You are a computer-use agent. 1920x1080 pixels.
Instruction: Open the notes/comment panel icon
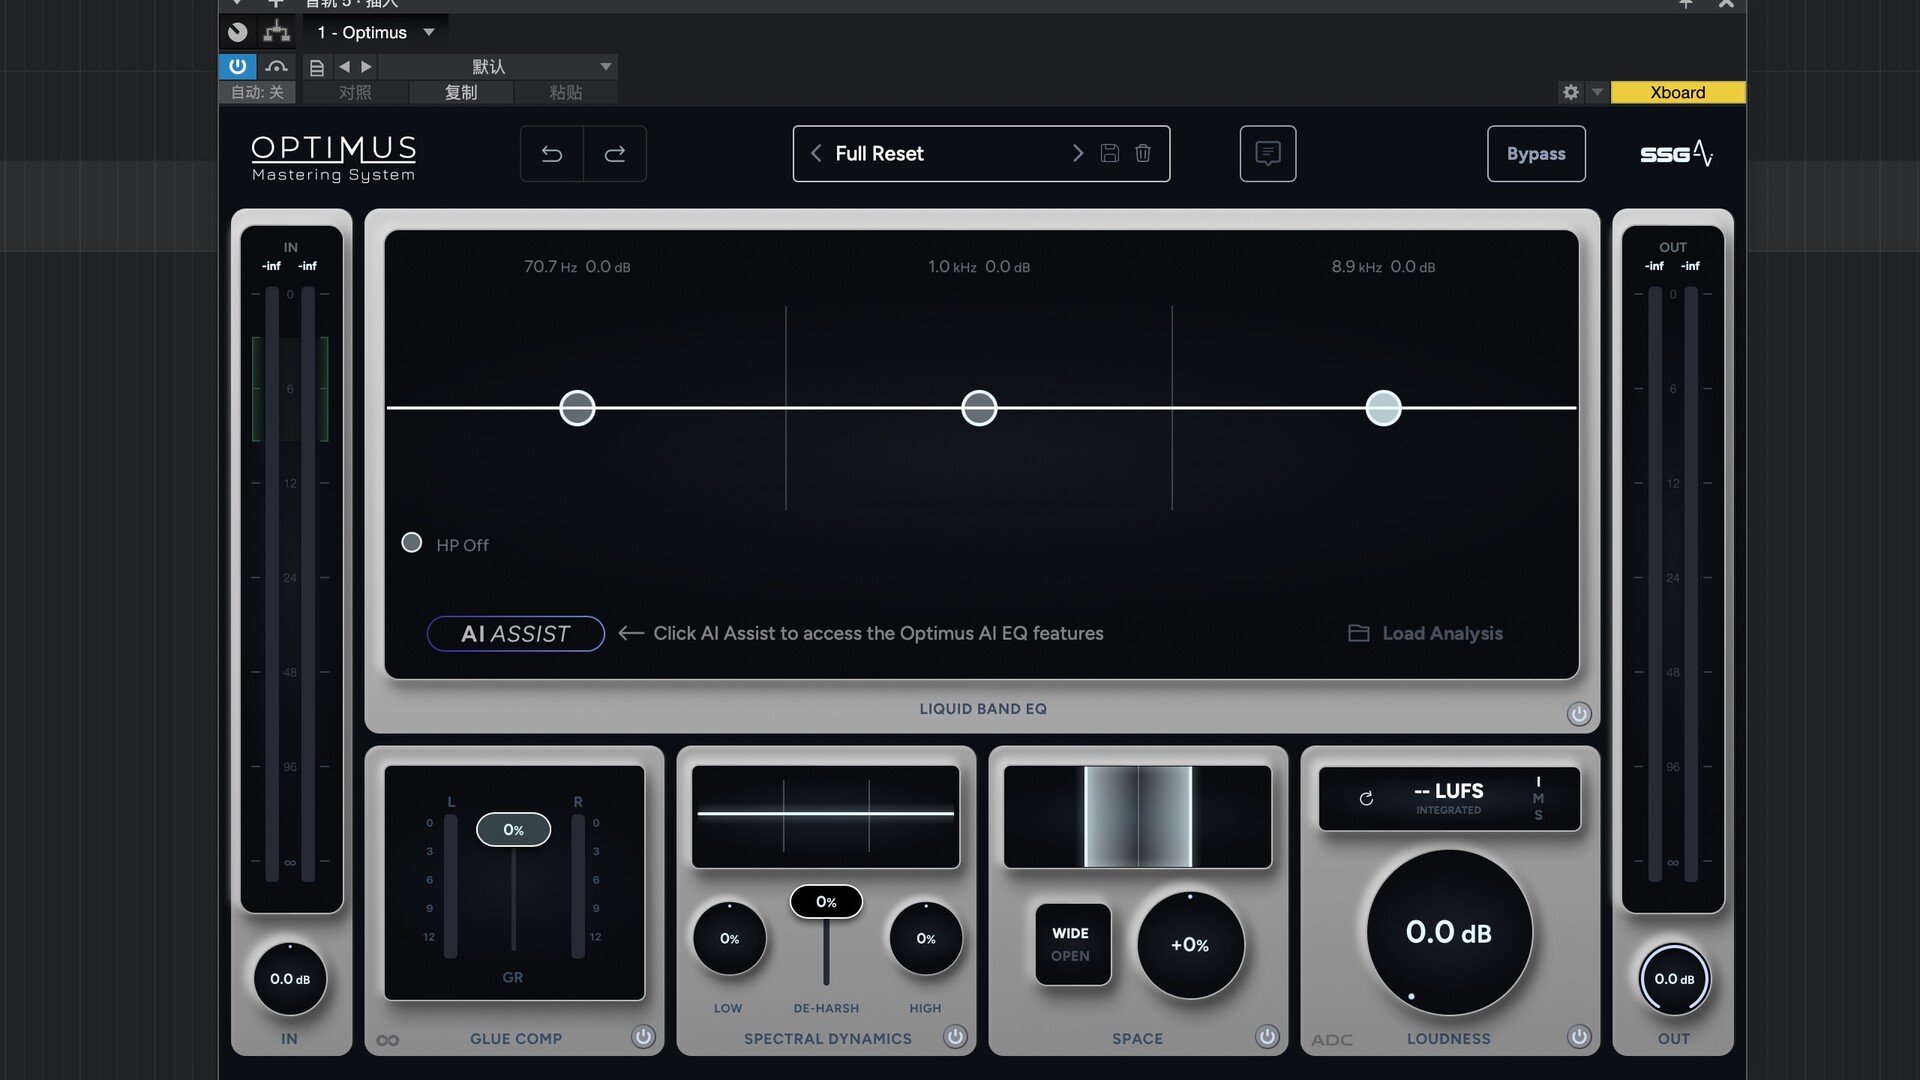pyautogui.click(x=1268, y=154)
